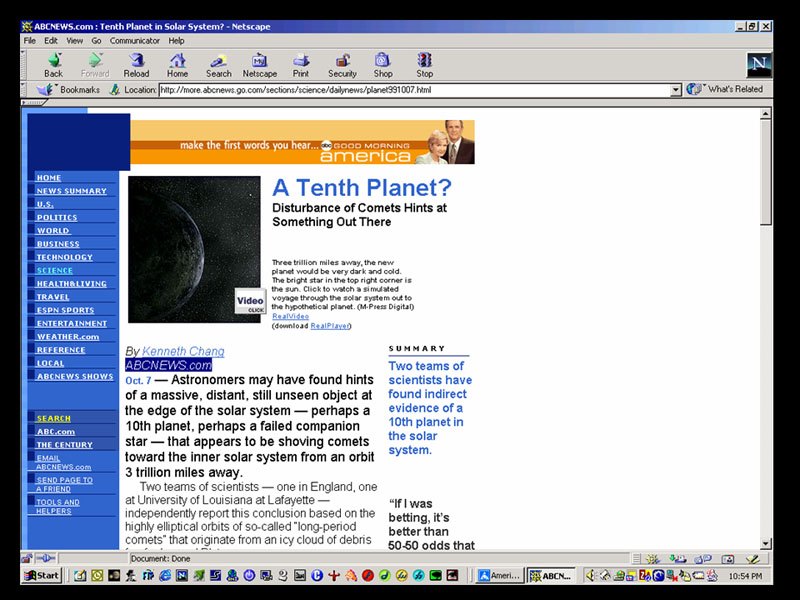Screen dimensions: 800x600
Task: Click the My Netscape toolbar button
Action: (260, 65)
